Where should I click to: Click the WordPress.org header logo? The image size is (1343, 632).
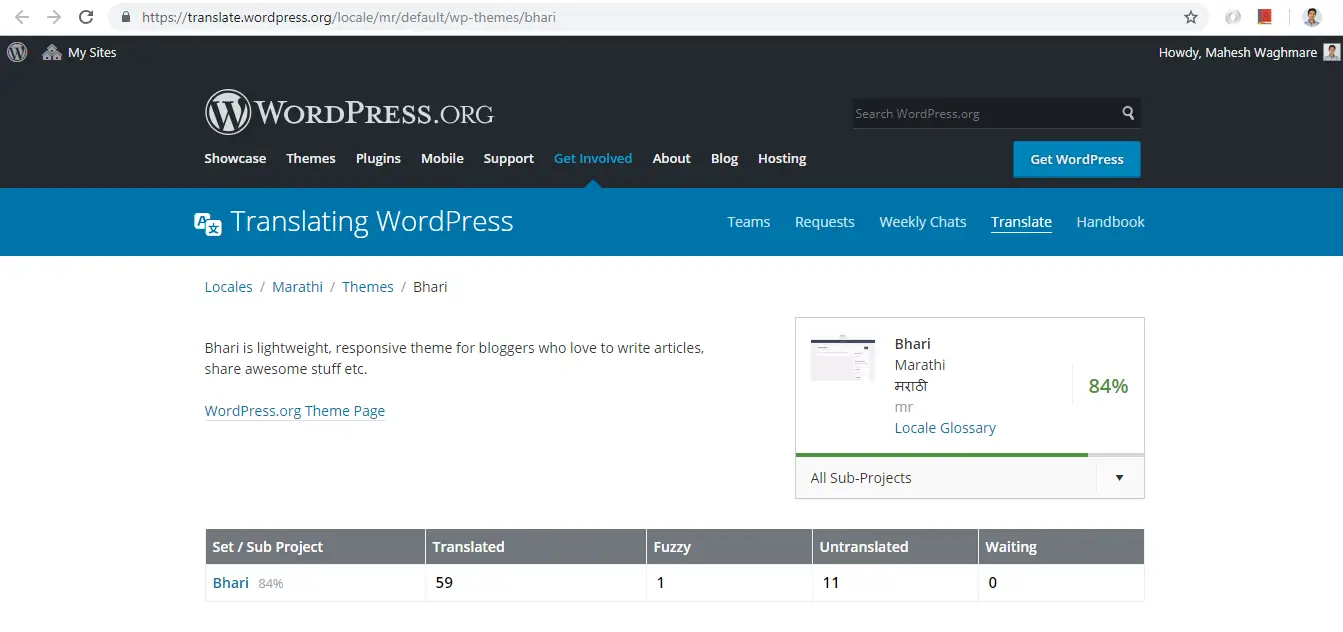[x=349, y=113]
